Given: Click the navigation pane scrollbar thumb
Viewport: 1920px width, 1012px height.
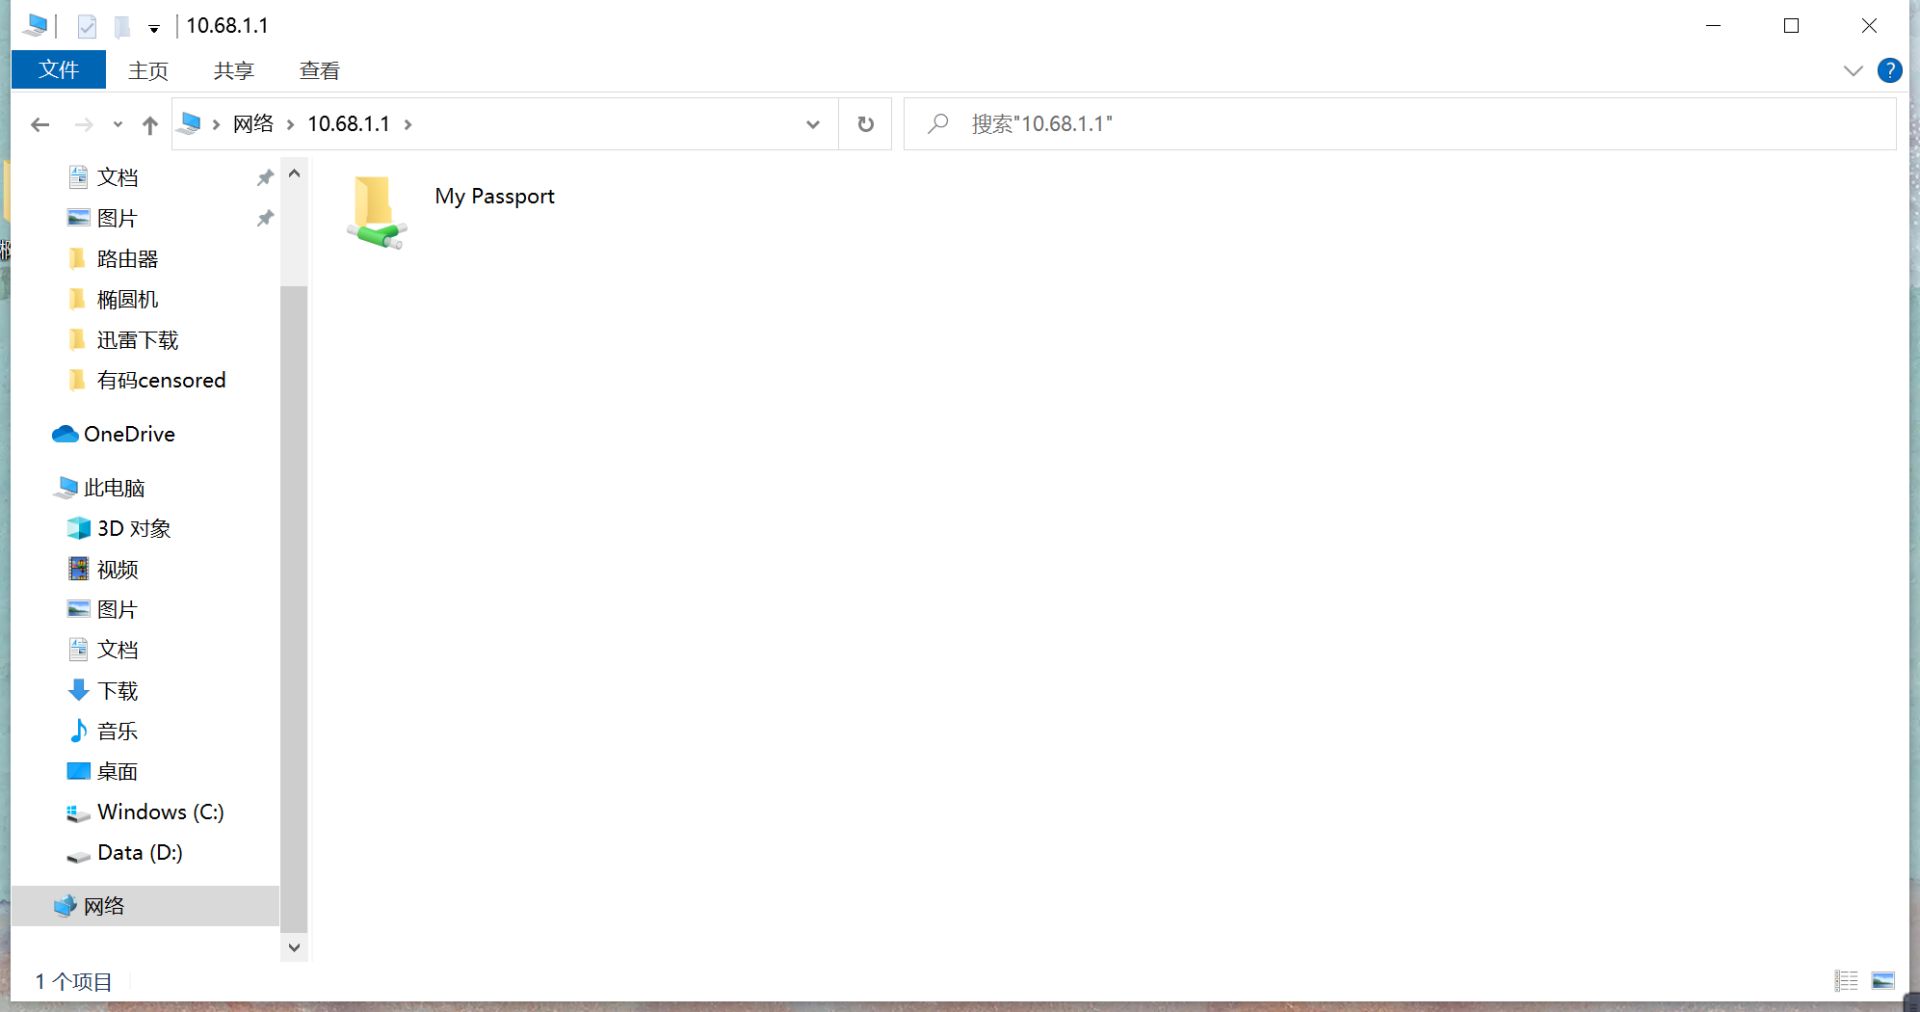Looking at the screenshot, I should click(x=294, y=610).
